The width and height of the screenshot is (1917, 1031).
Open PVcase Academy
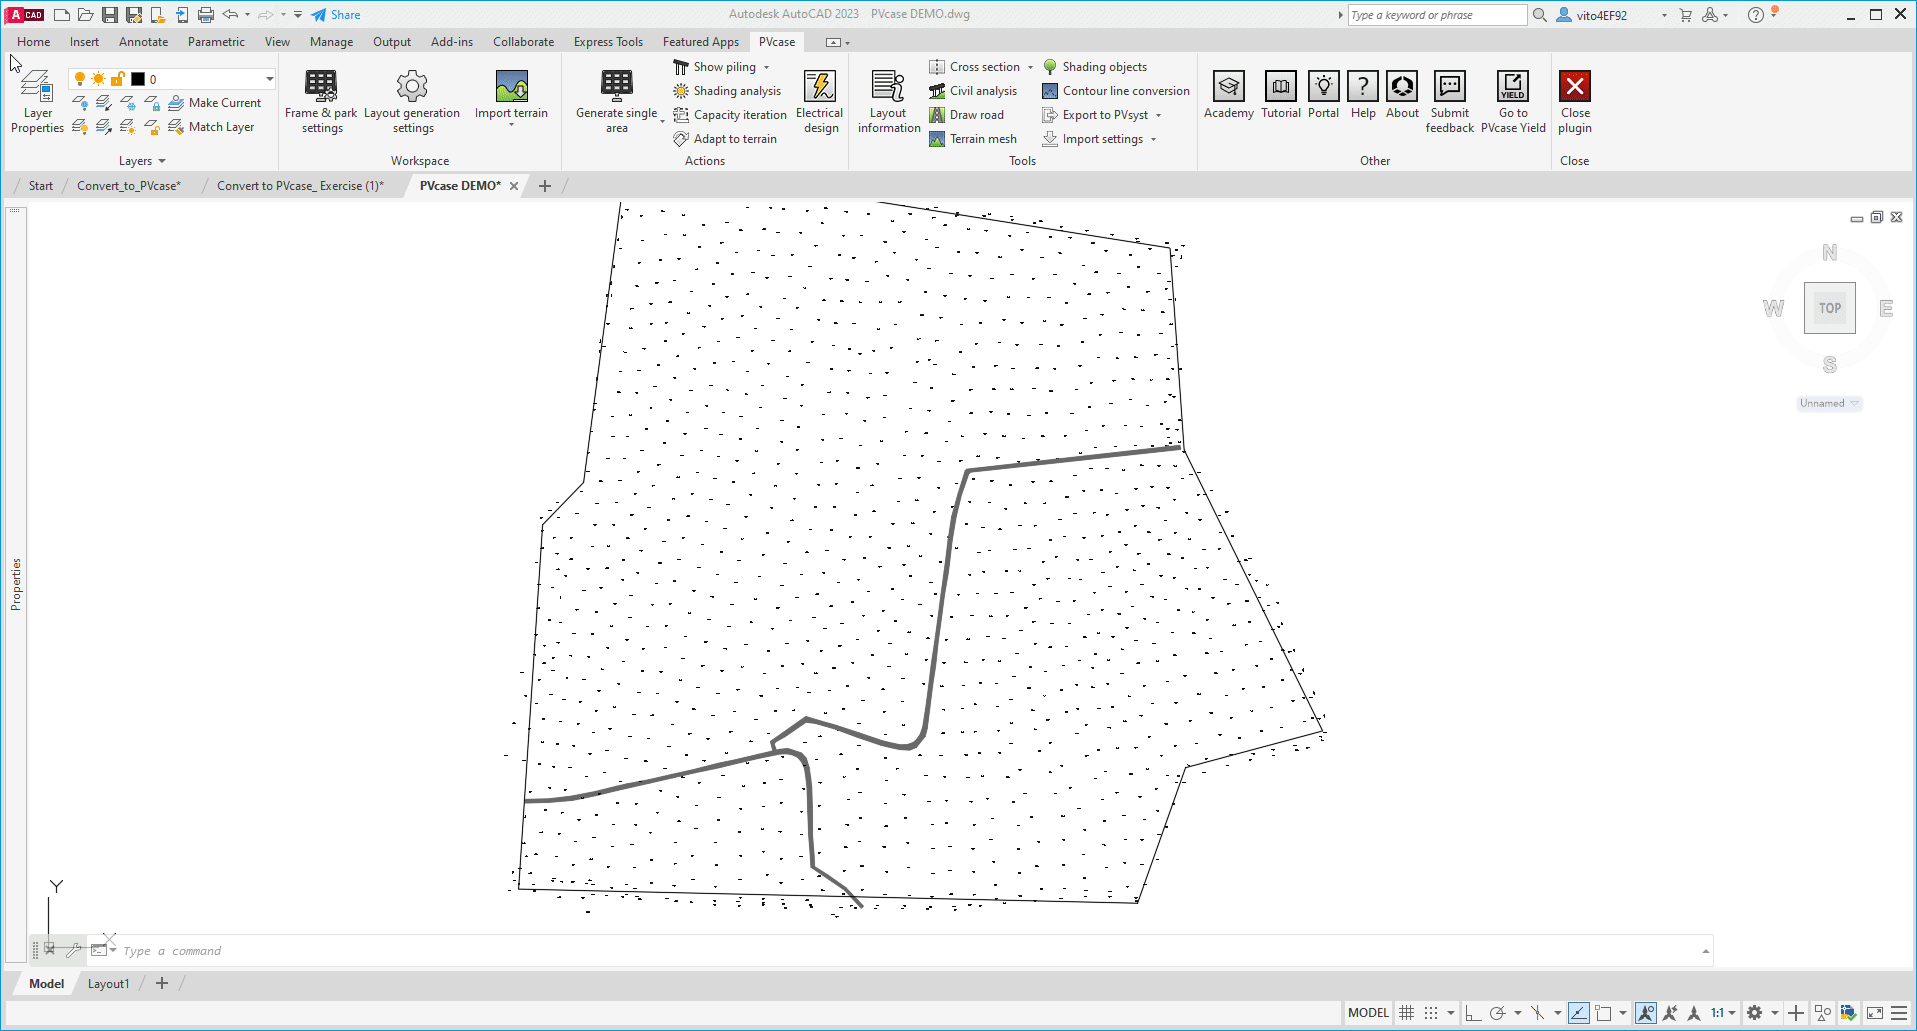1229,95
